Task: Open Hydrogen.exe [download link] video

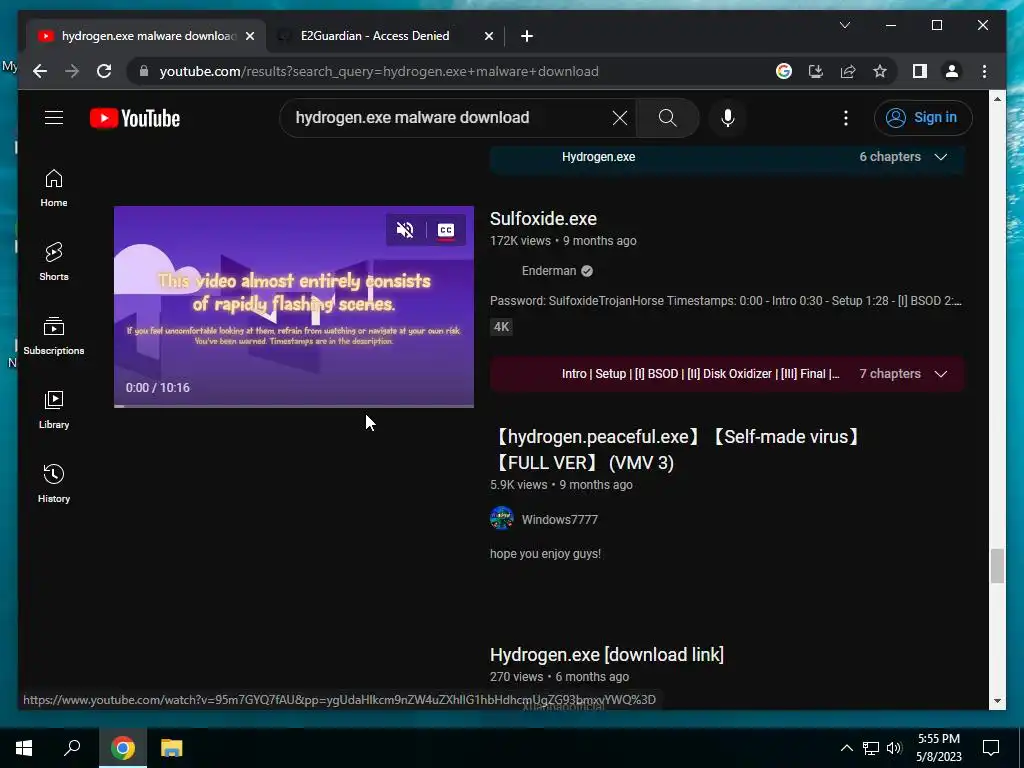Action: [x=607, y=655]
